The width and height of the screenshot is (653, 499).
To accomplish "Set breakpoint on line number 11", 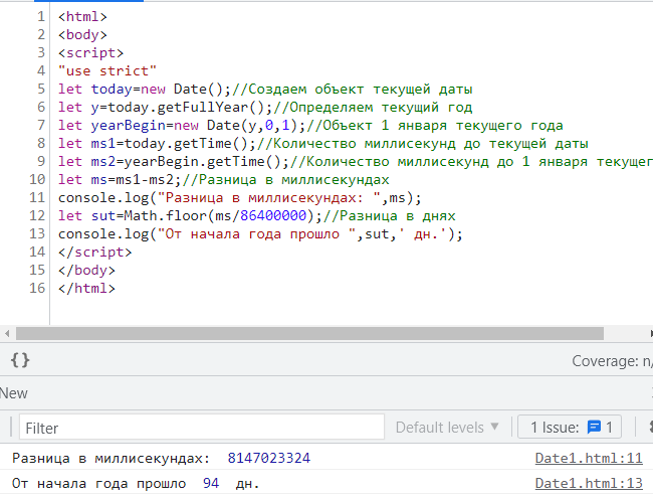I will (37, 197).
